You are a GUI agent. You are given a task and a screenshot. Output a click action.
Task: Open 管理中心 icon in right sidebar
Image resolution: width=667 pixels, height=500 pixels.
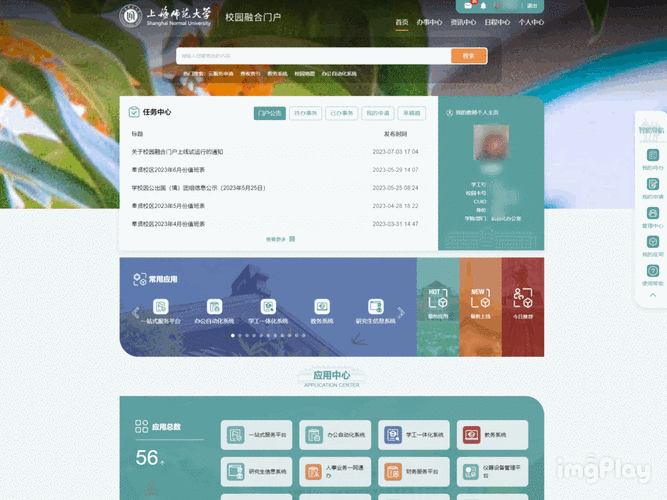(x=652, y=214)
